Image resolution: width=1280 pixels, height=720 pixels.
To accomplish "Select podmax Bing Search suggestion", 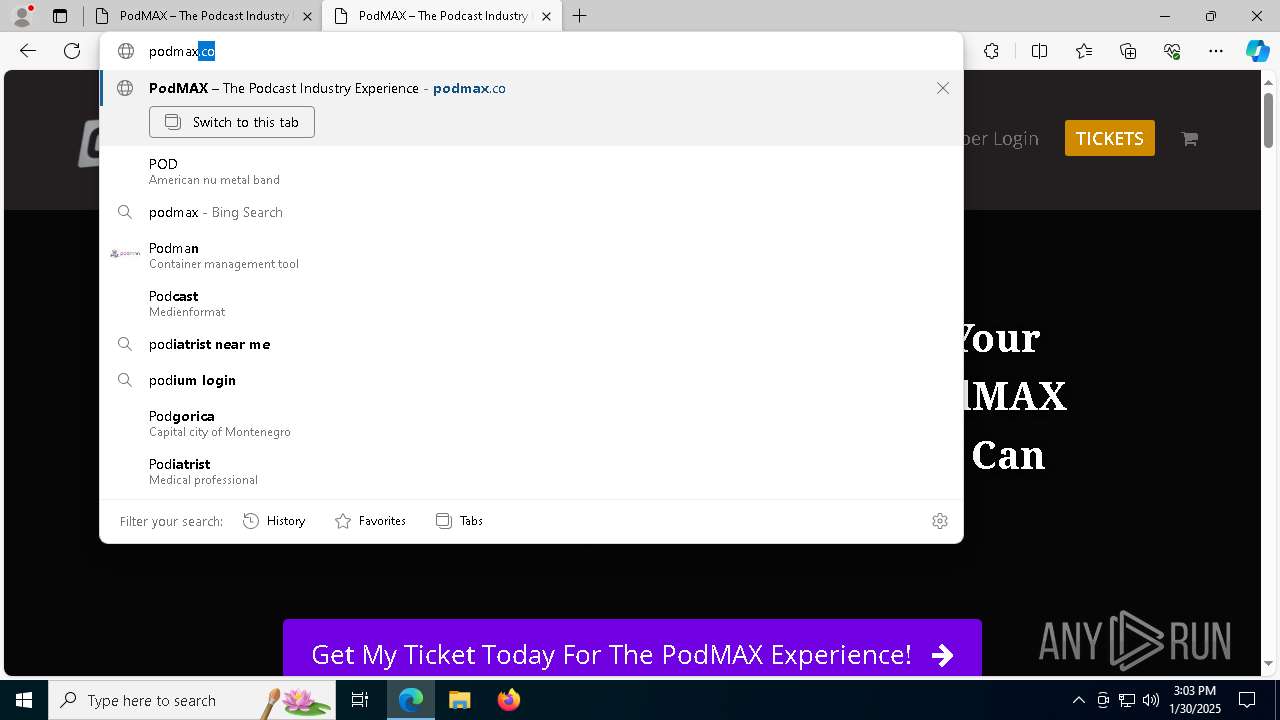I will point(531,212).
